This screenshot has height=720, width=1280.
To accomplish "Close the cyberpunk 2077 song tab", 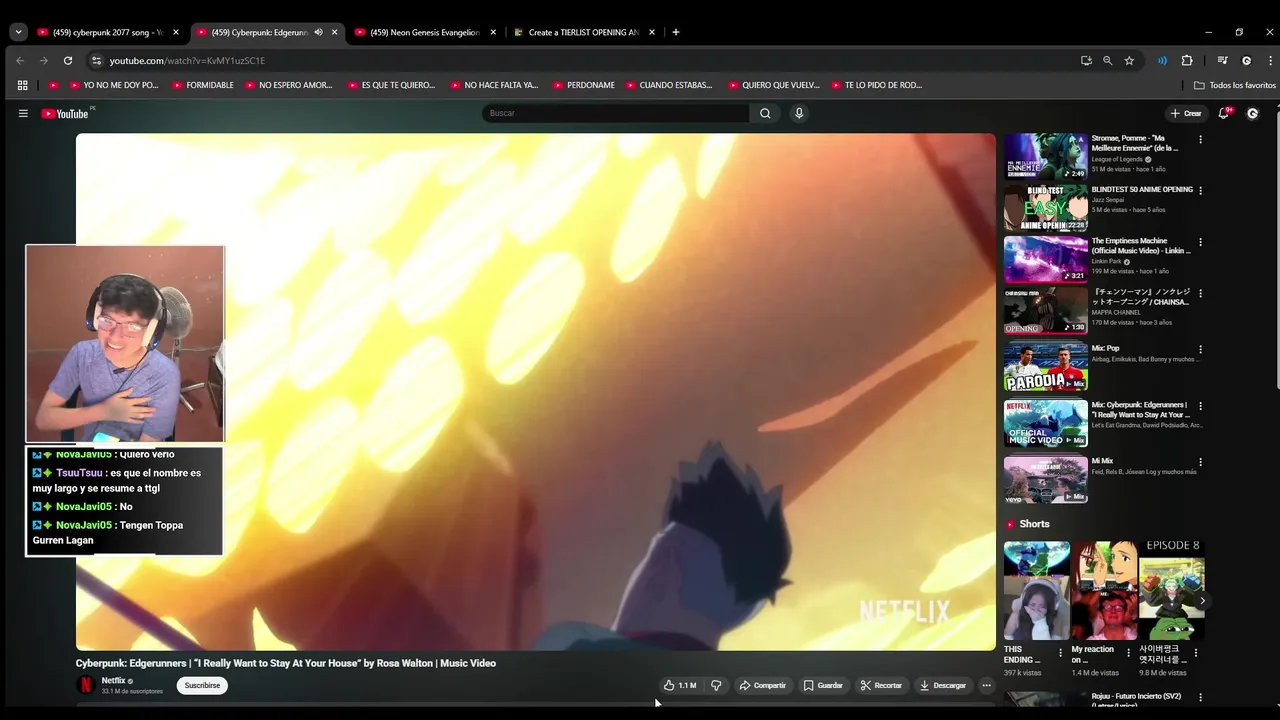I will tap(176, 32).
